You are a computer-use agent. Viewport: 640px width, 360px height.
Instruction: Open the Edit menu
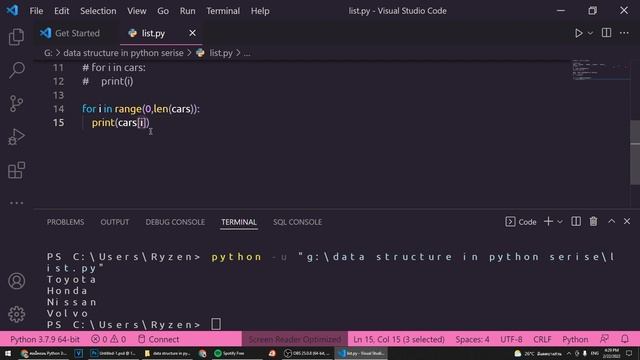pyautogui.click(x=62, y=11)
